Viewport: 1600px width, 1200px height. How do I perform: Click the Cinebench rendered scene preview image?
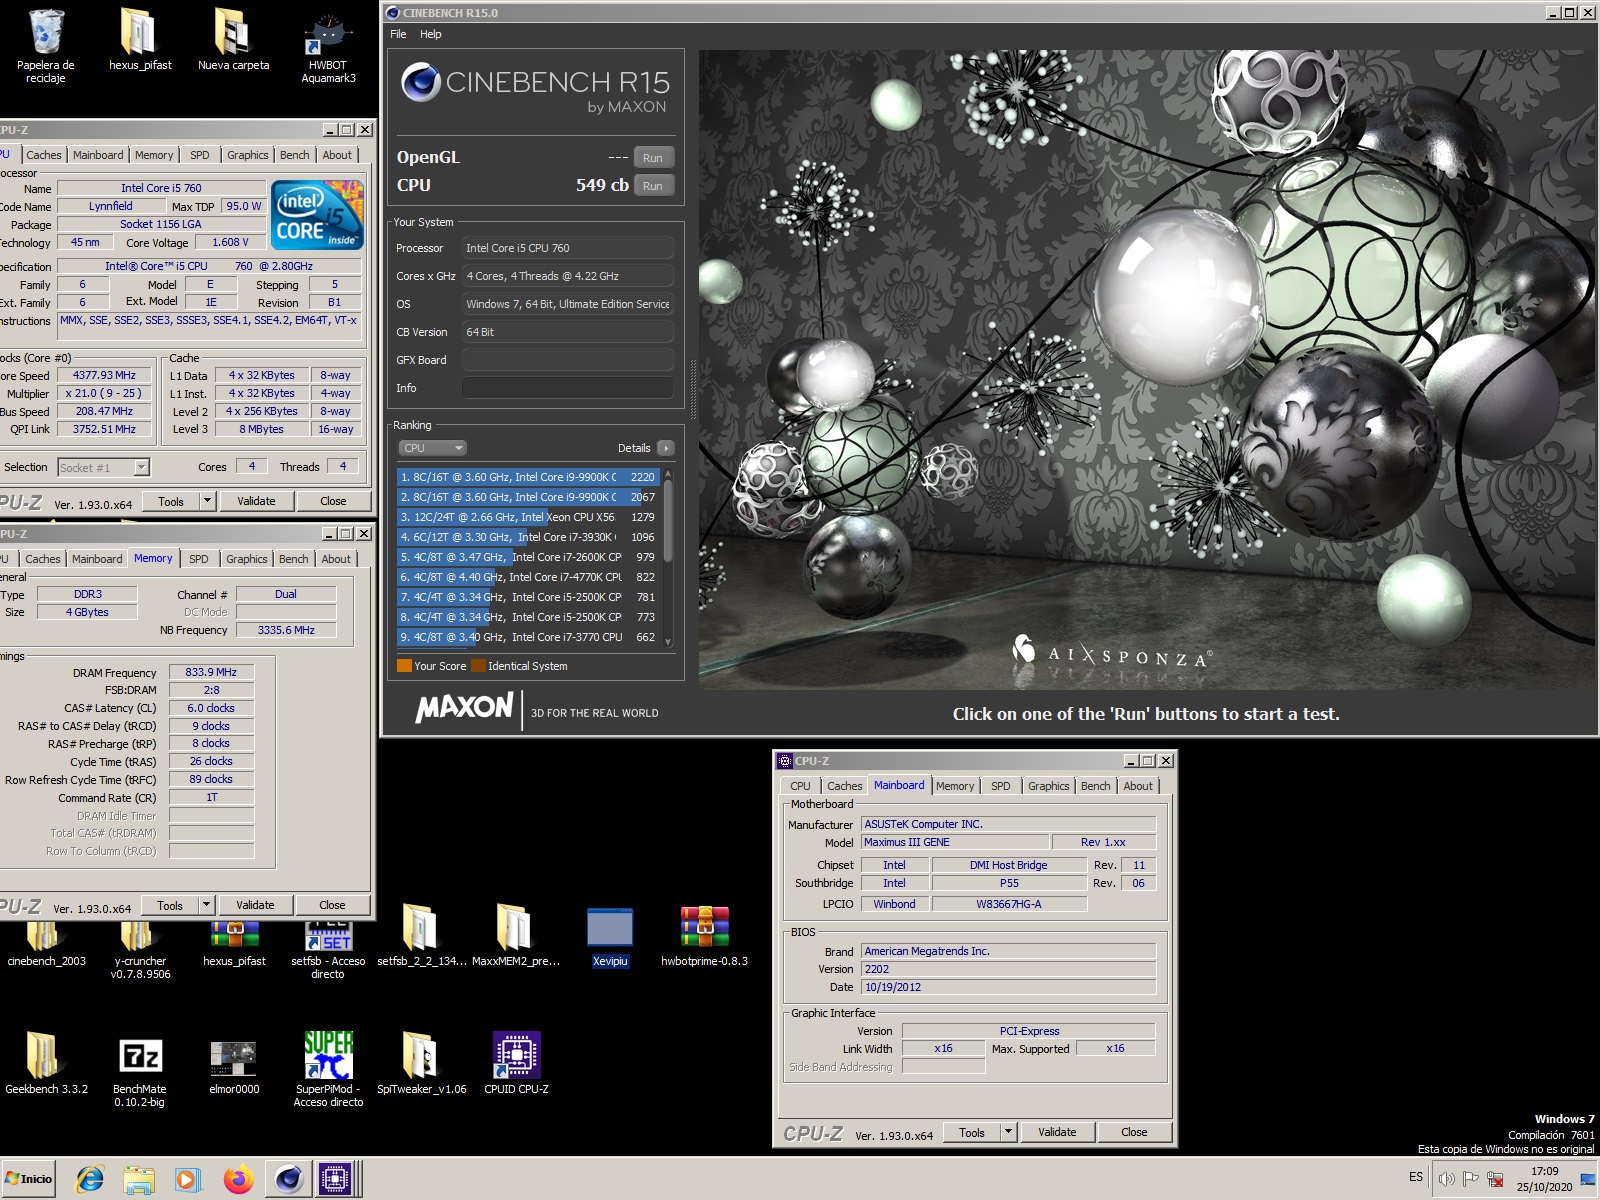tap(1147, 370)
